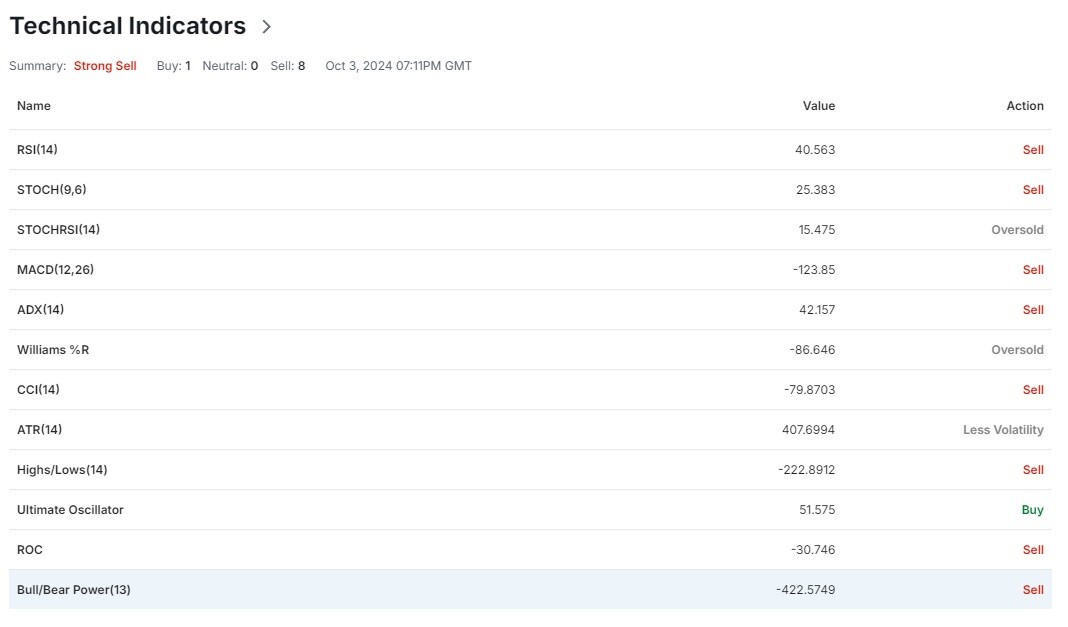Click the CCI(14) Sell action
Screen dimensions: 1068x627
pyautogui.click(x=1033, y=390)
